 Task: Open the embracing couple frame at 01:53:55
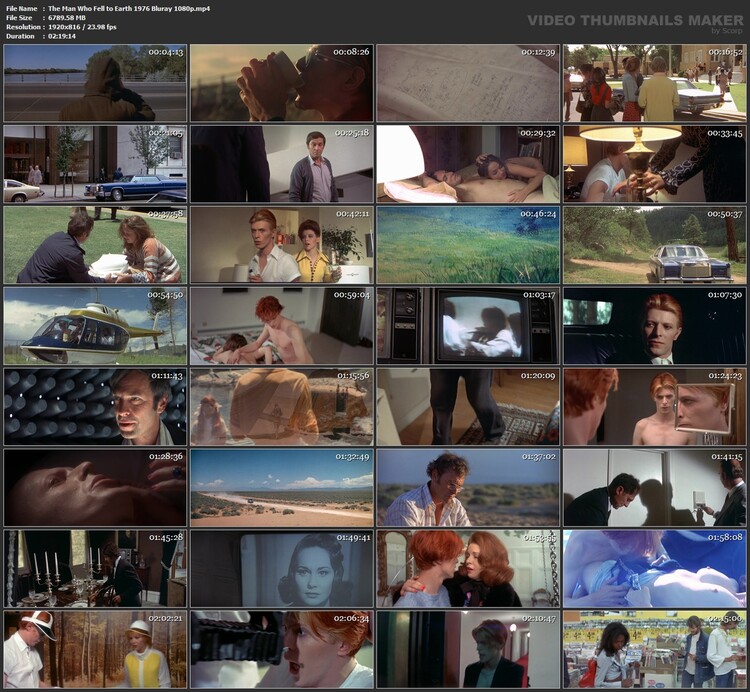[468, 568]
